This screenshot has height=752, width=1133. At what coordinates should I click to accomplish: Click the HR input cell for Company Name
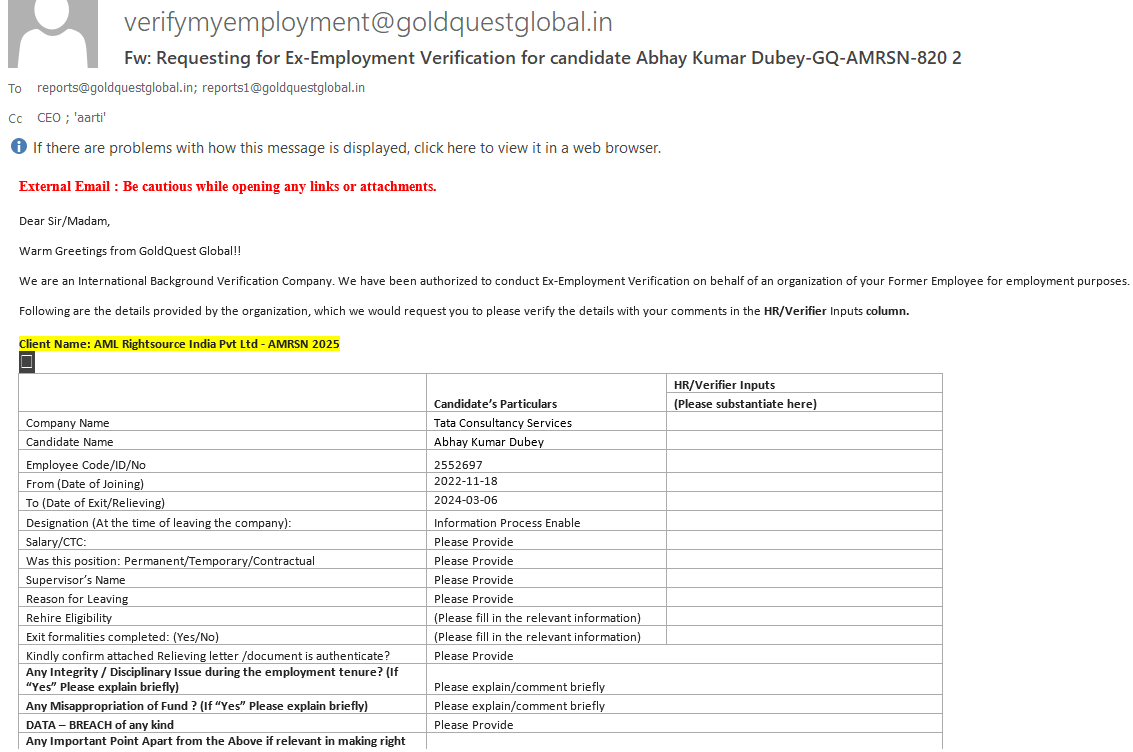804,422
